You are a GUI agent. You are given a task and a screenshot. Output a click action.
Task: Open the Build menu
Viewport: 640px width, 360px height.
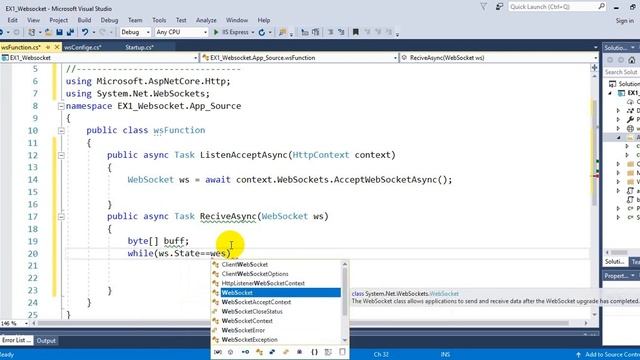(x=84, y=20)
